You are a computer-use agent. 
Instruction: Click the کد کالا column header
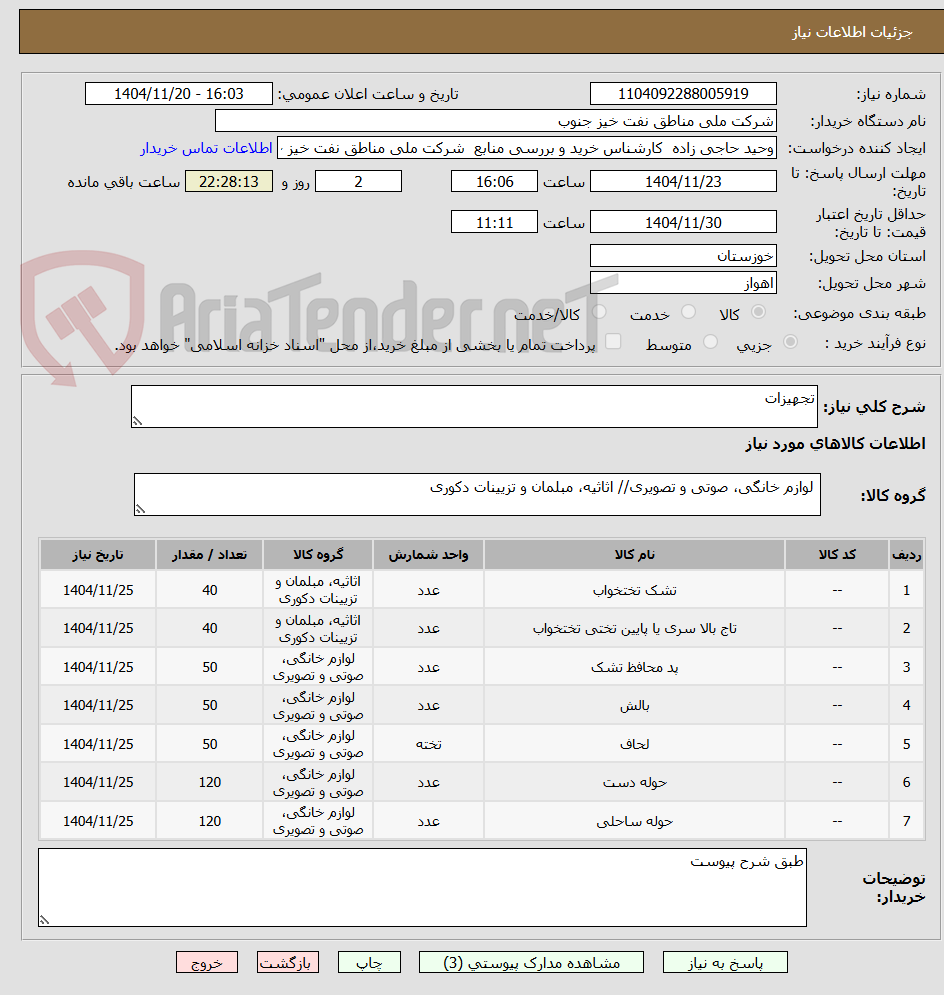(x=837, y=555)
